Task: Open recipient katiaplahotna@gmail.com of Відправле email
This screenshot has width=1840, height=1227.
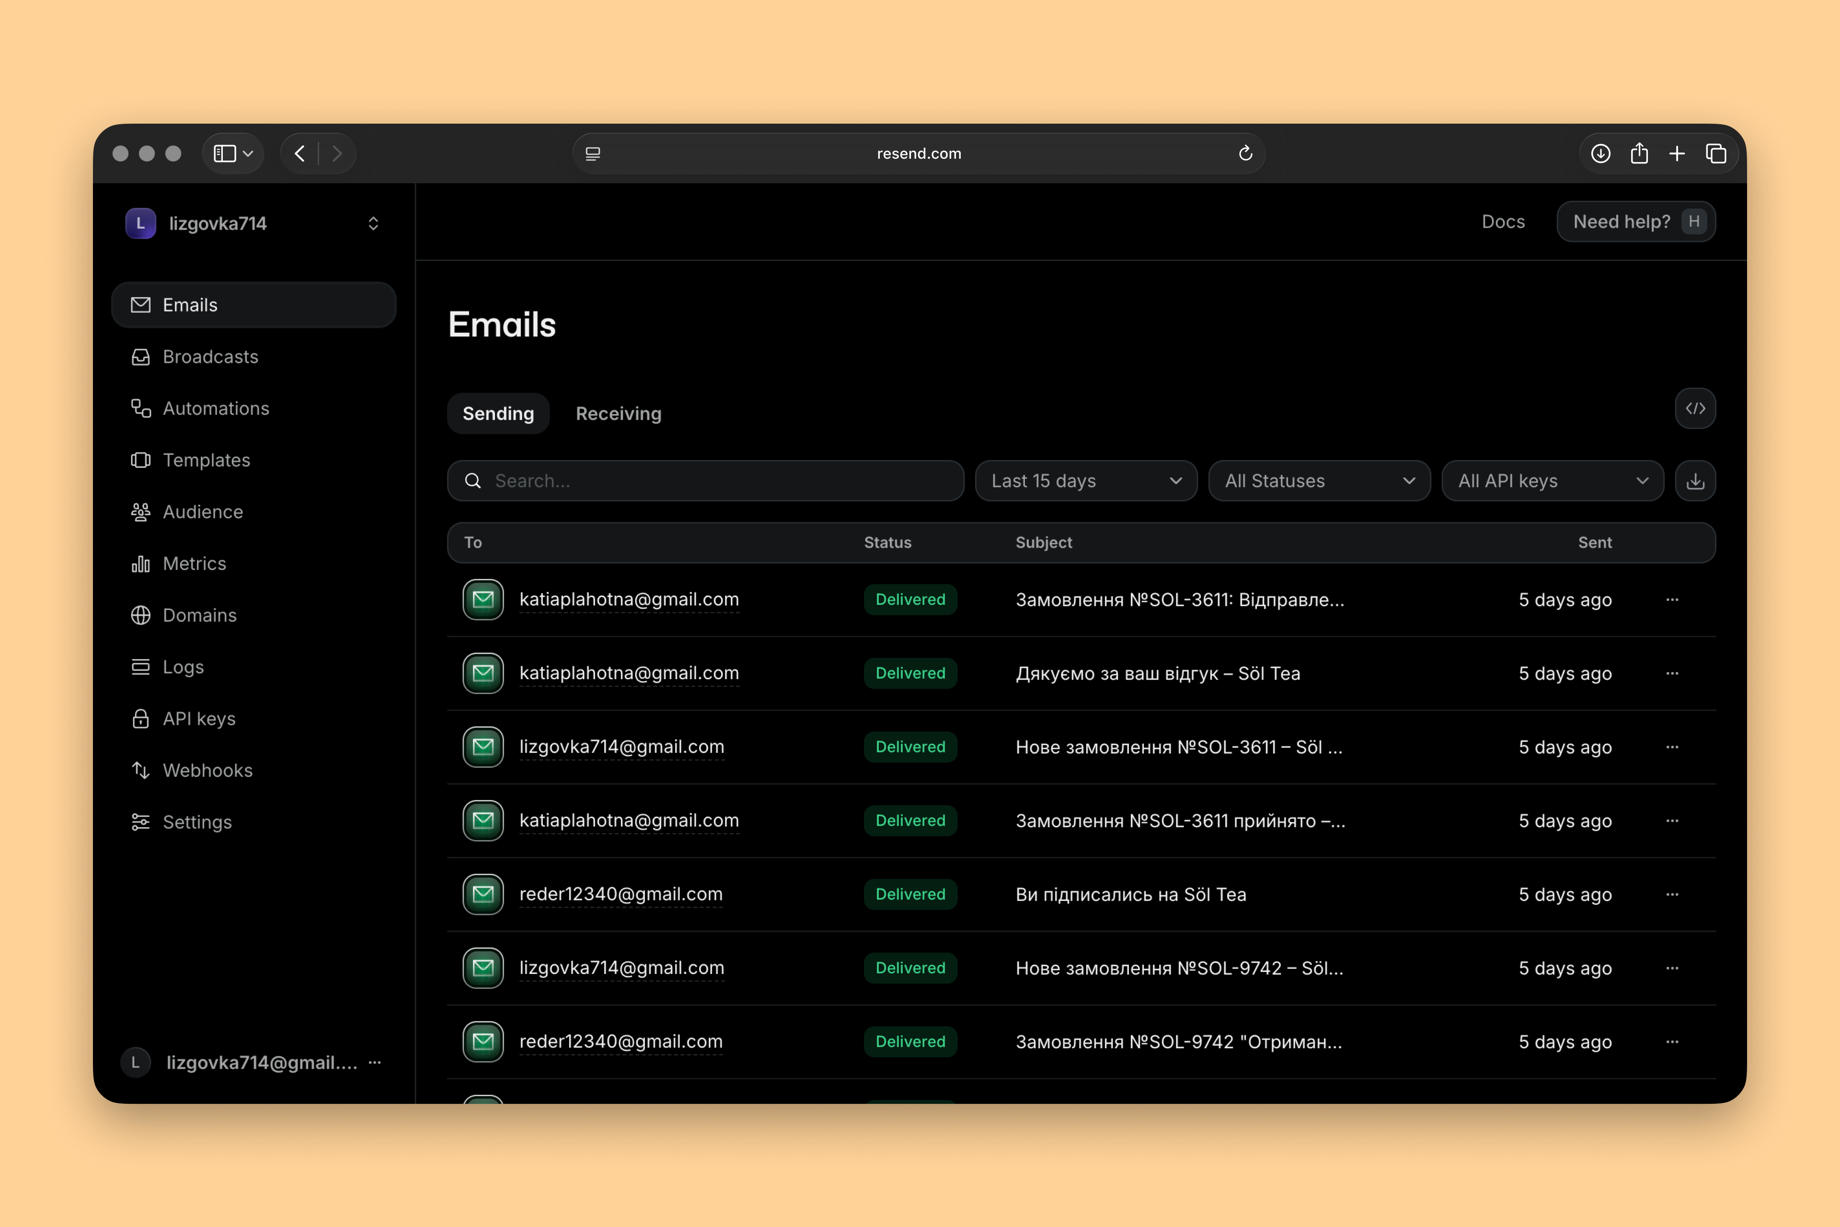Action: coord(629,599)
